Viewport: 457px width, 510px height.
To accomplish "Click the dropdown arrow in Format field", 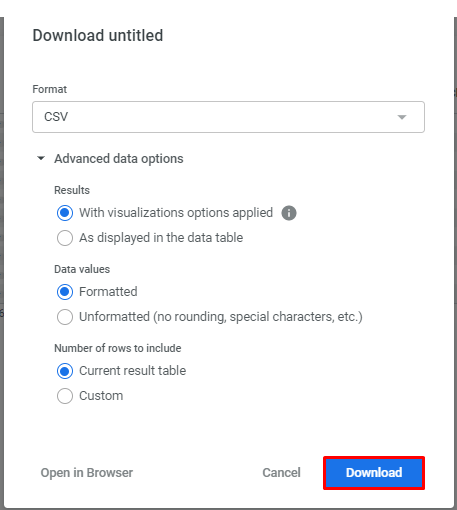I will [402, 117].
